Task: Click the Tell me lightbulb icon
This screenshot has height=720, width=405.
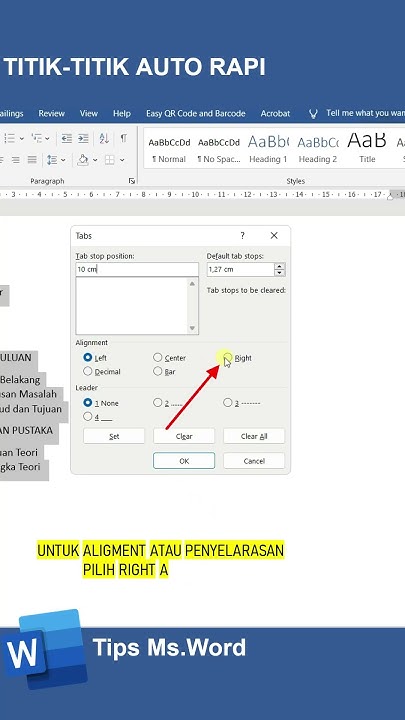Action: (313, 113)
